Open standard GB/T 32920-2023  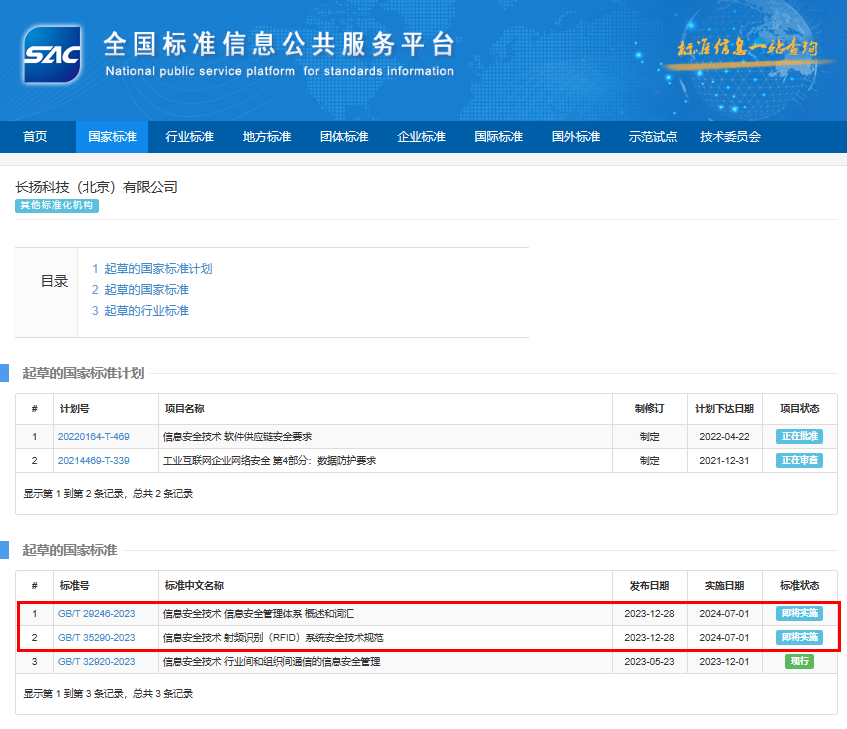[x=96, y=662]
